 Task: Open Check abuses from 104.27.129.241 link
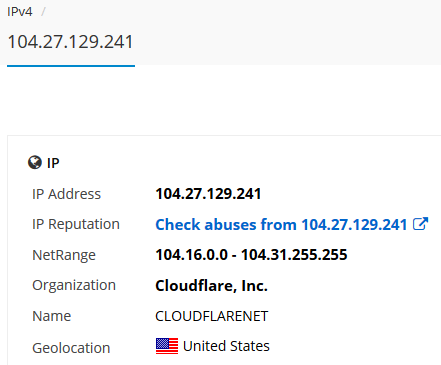pyautogui.click(x=281, y=224)
